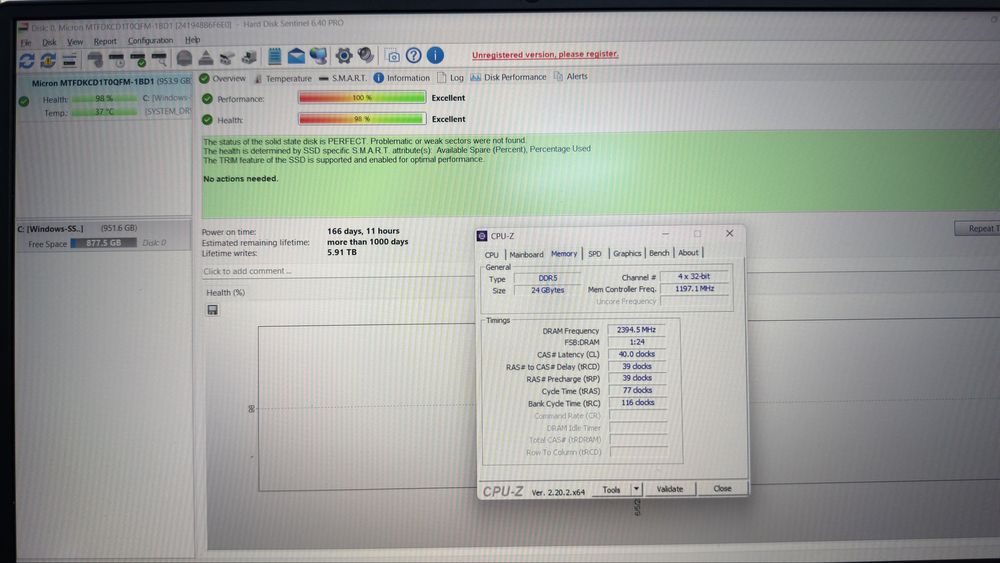
Task: Click the Free Space 877.5 GB bar
Action: pos(103,243)
